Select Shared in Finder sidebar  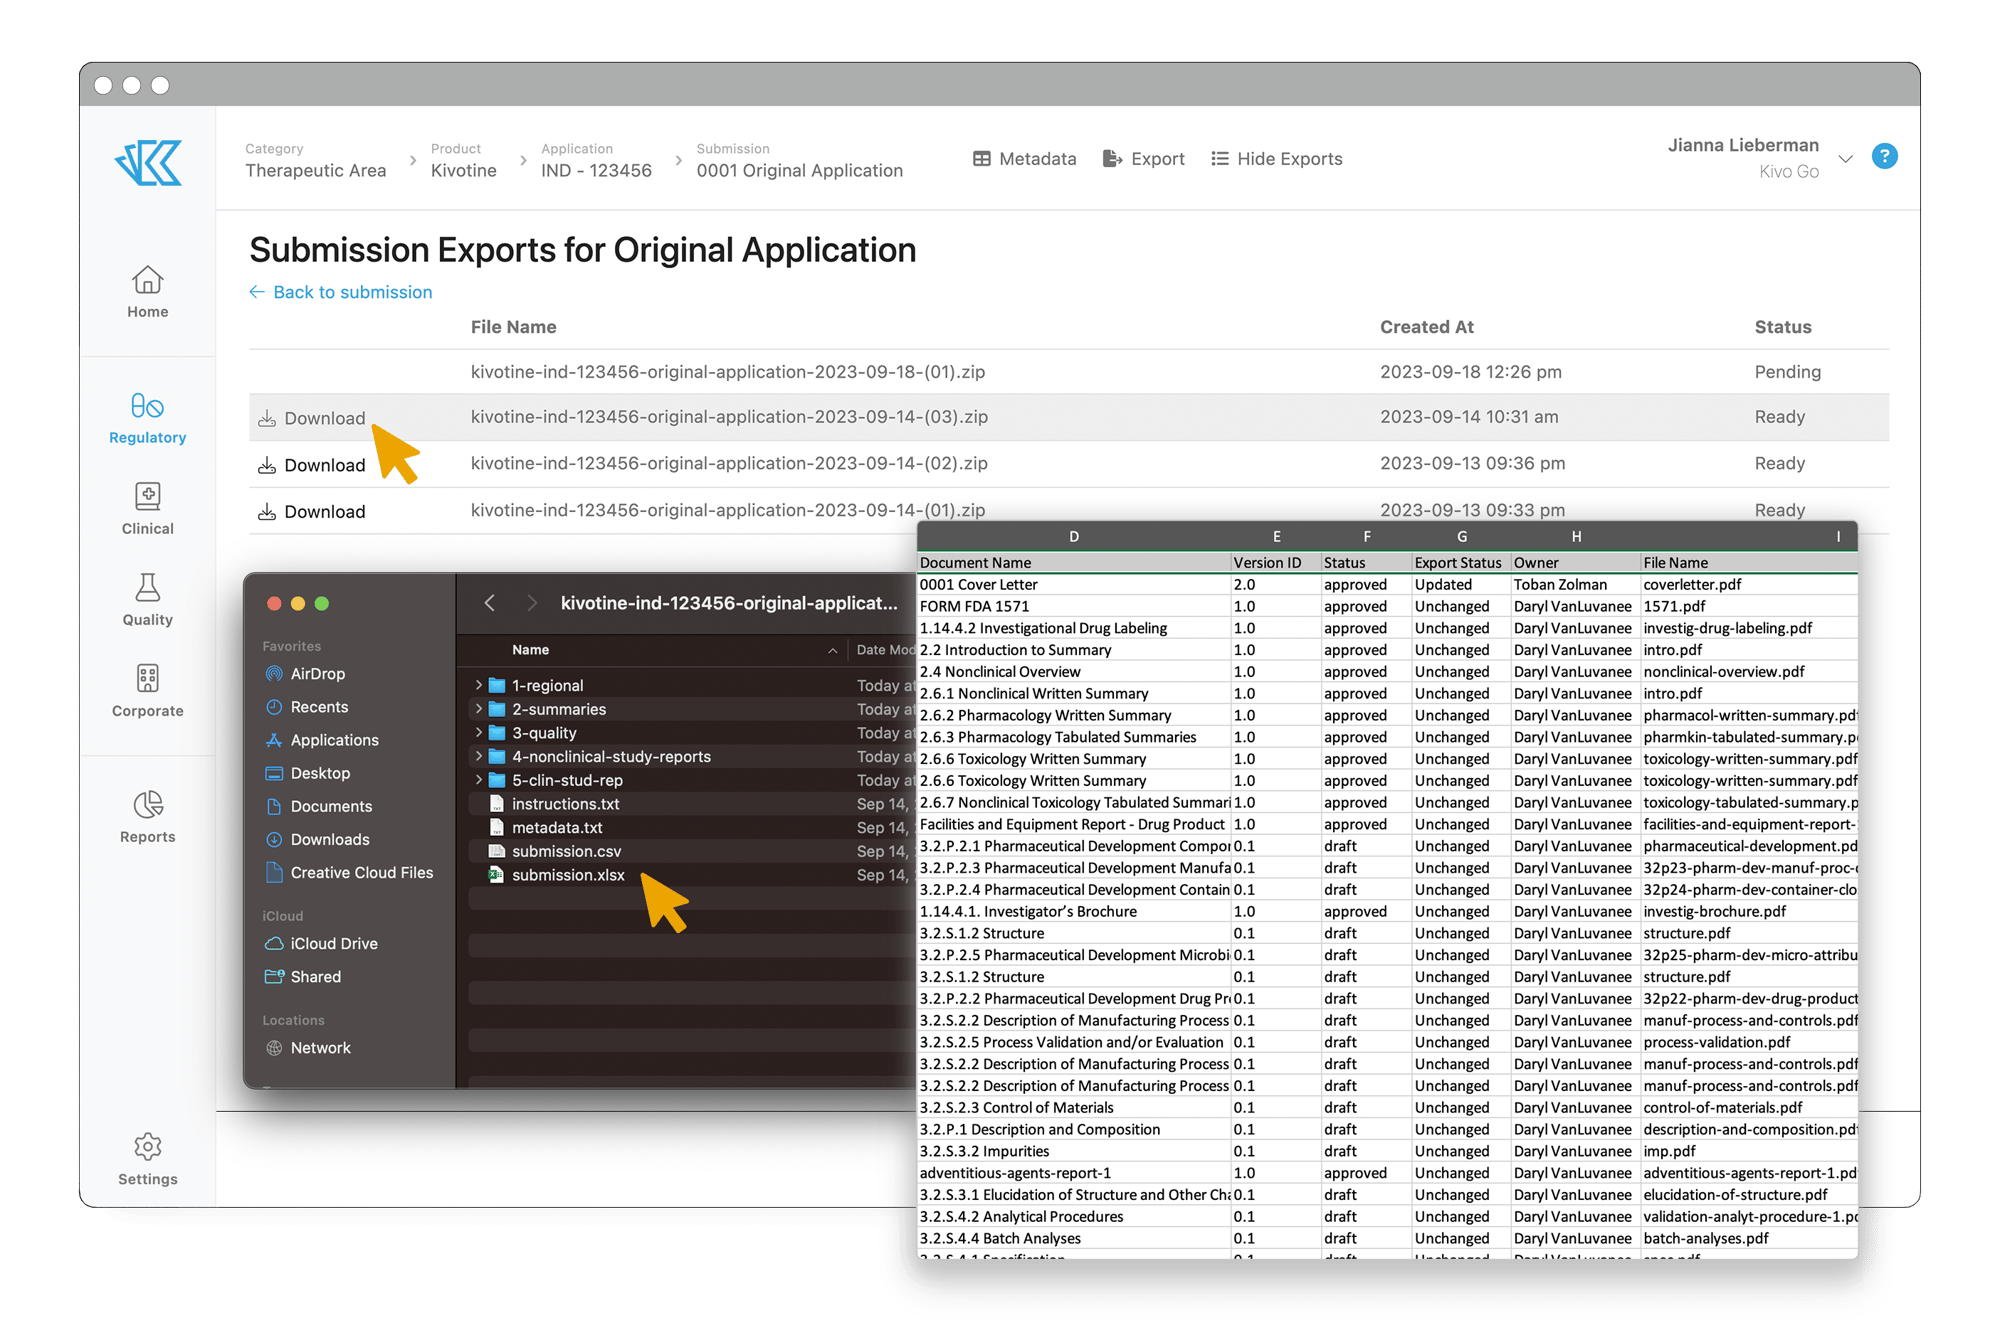click(x=303, y=977)
